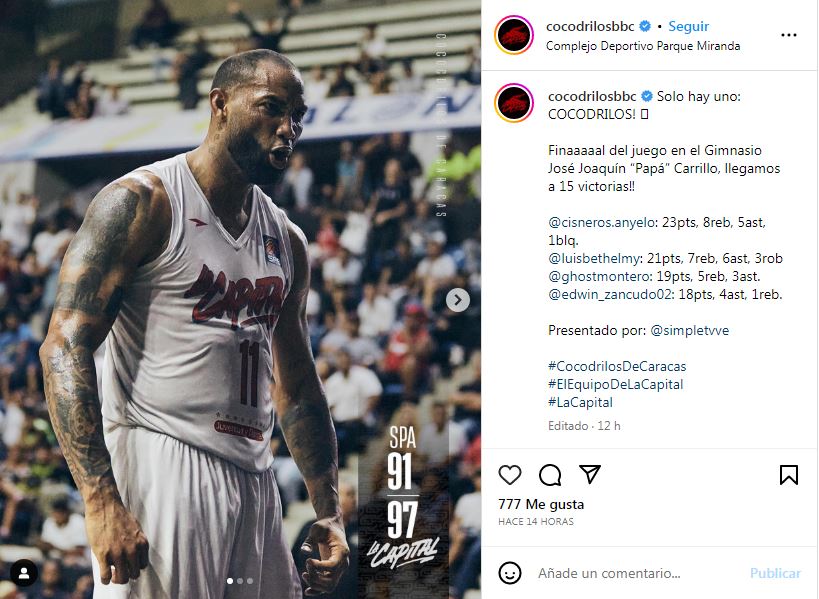Open the @simpletvve sponsor profile

689,330
